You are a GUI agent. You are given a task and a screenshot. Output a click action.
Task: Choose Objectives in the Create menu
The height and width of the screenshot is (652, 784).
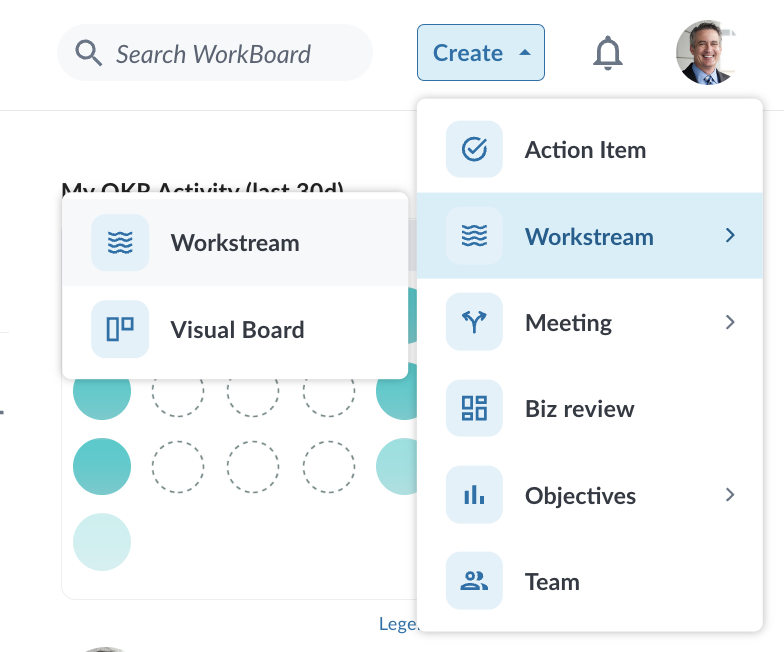(590, 495)
